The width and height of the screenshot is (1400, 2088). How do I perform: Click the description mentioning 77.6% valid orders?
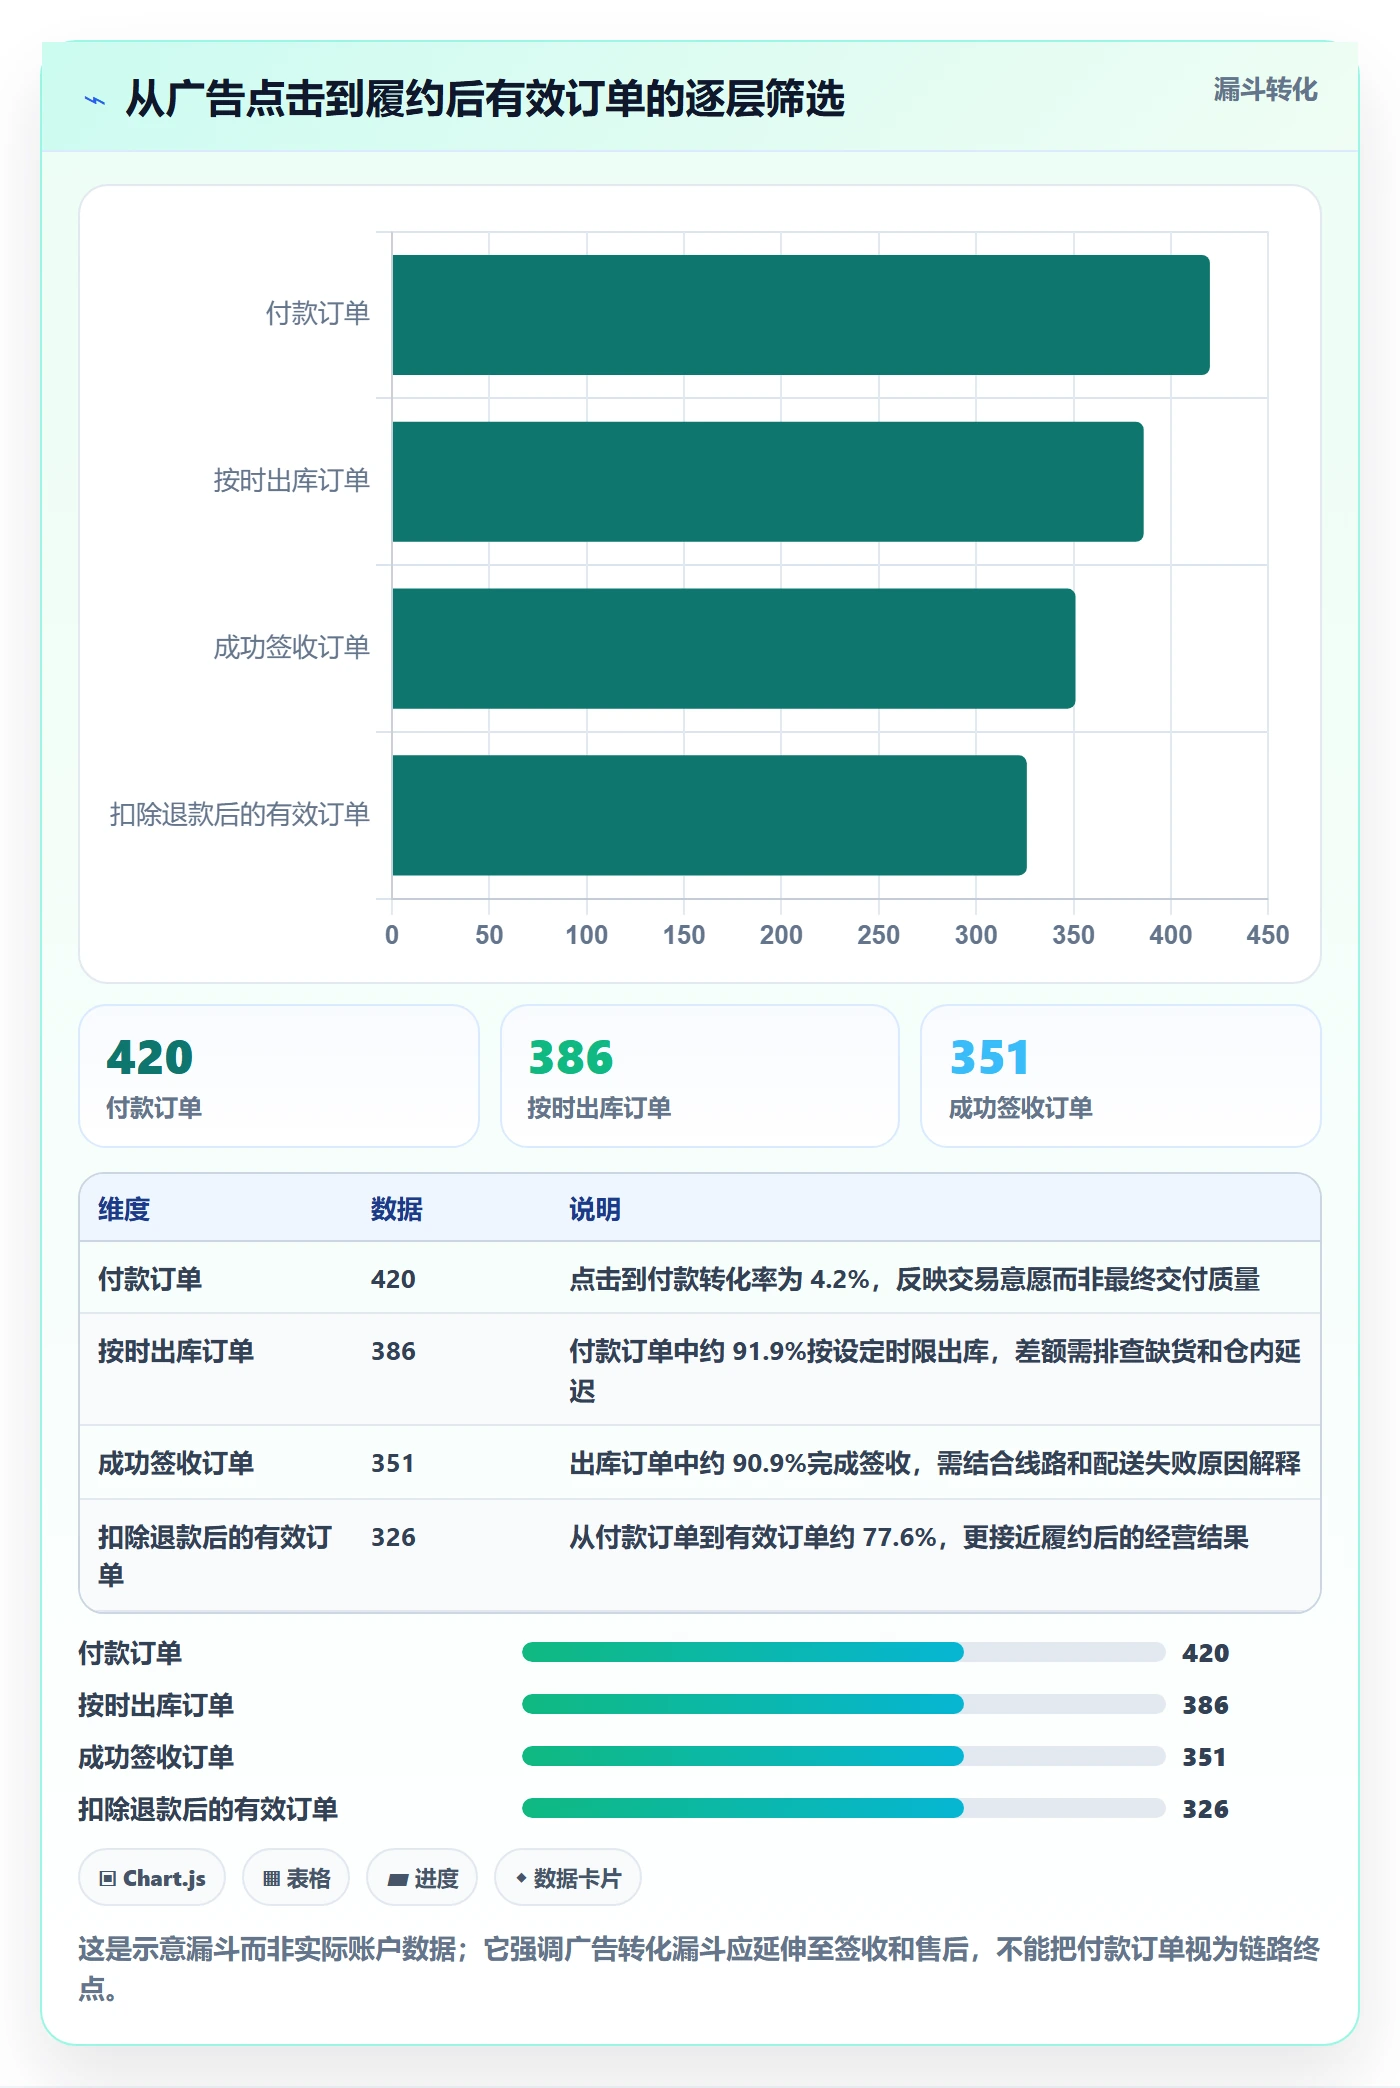(909, 1537)
